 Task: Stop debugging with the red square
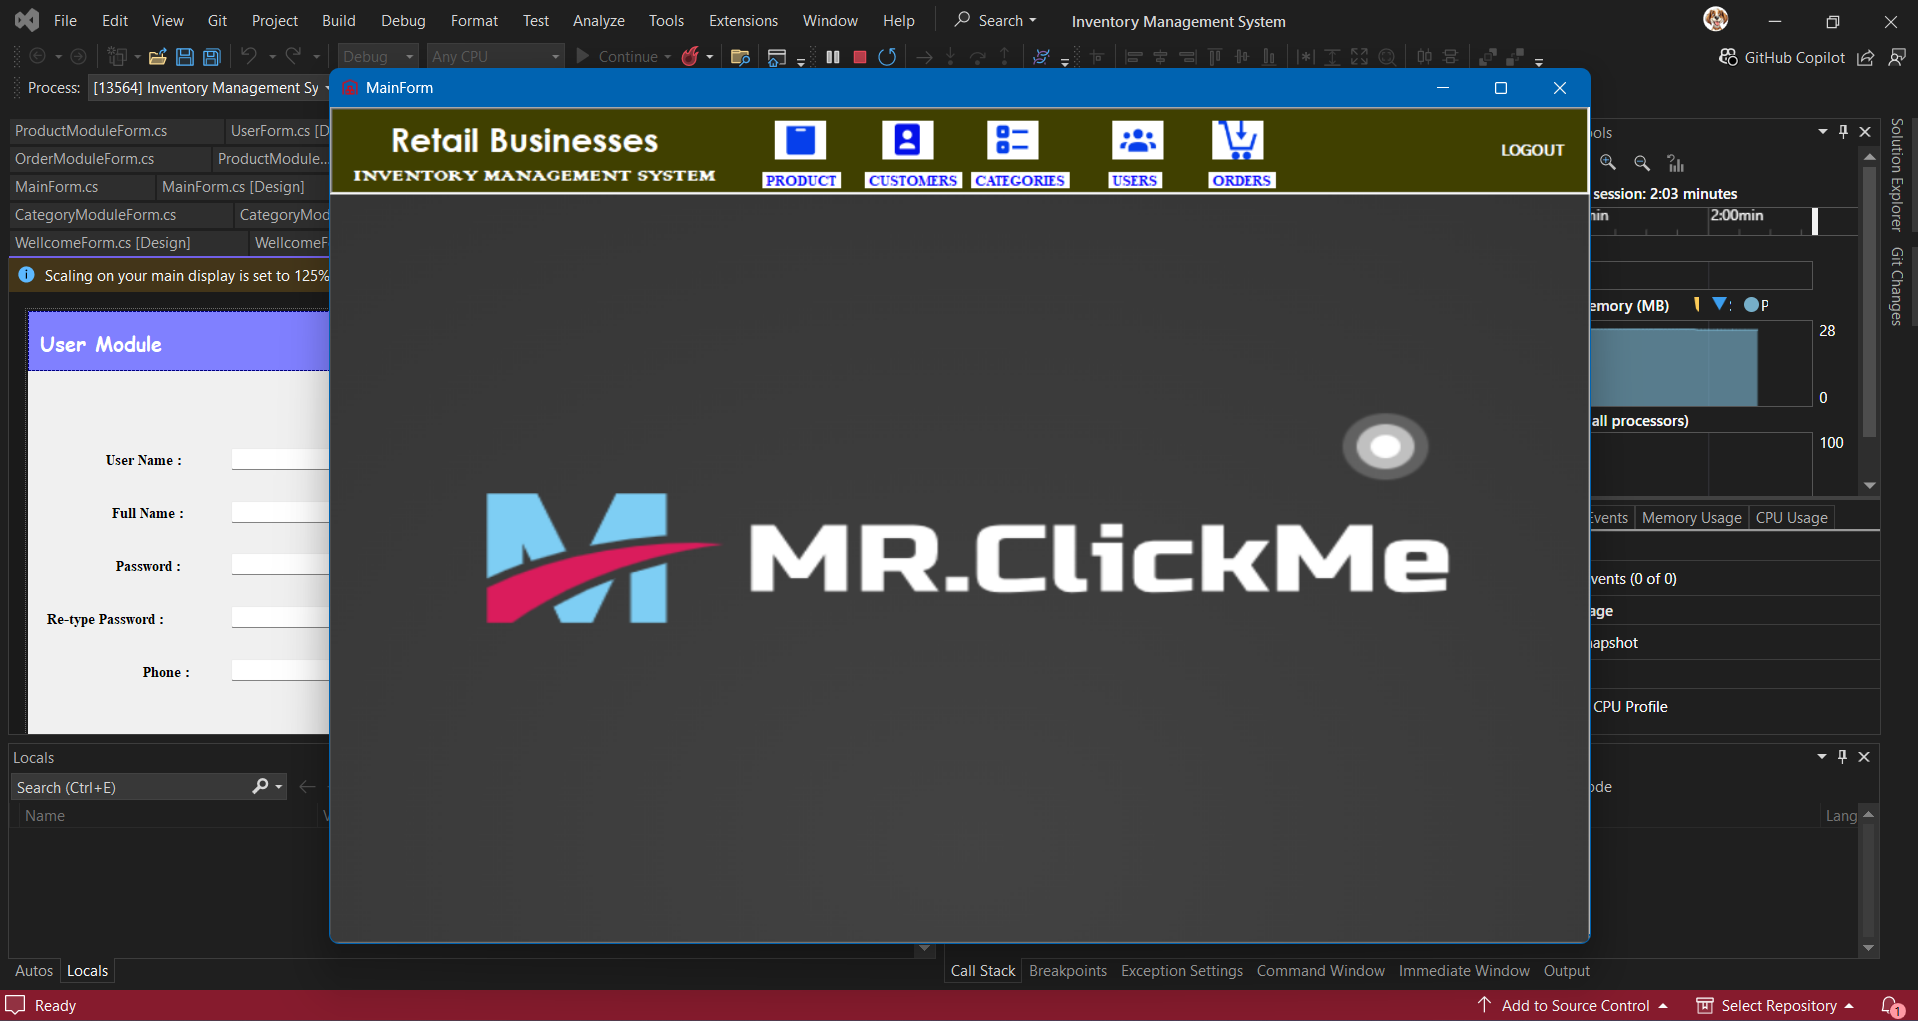860,57
